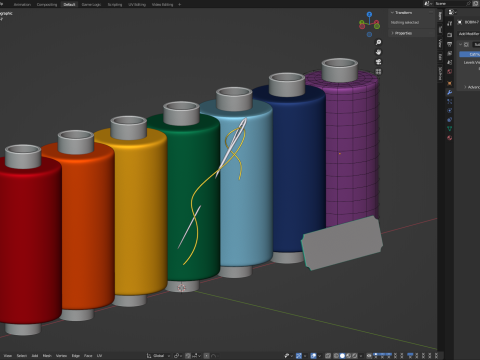This screenshot has width=480, height=360.
Task: Switch to the UV Editing workspace tab
Action: coord(137,5)
